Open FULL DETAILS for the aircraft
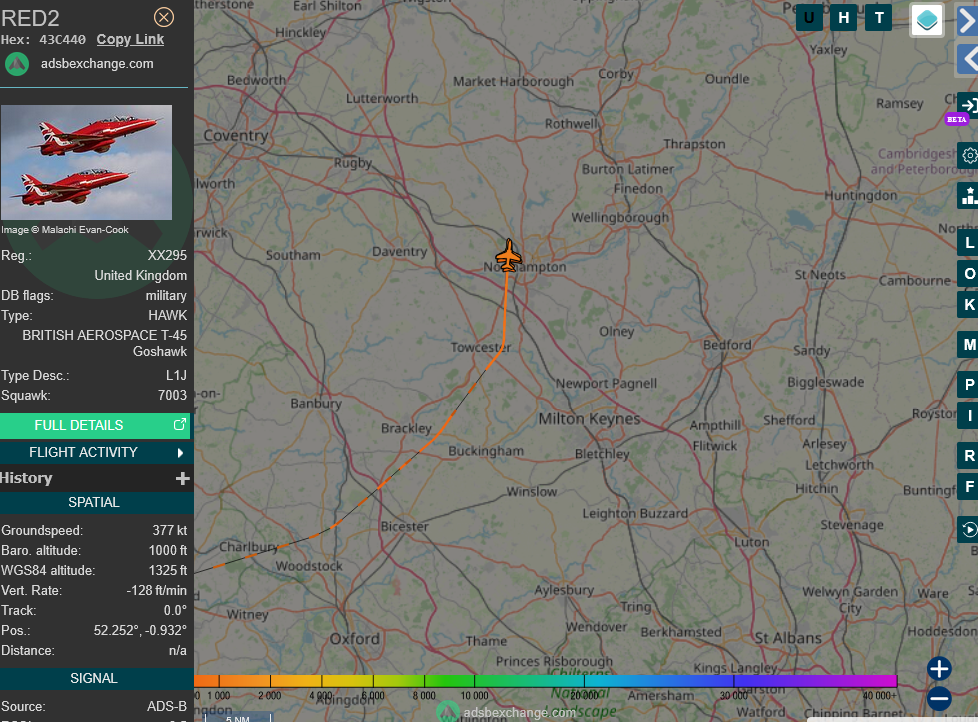This screenshot has width=978, height=722. [95, 425]
